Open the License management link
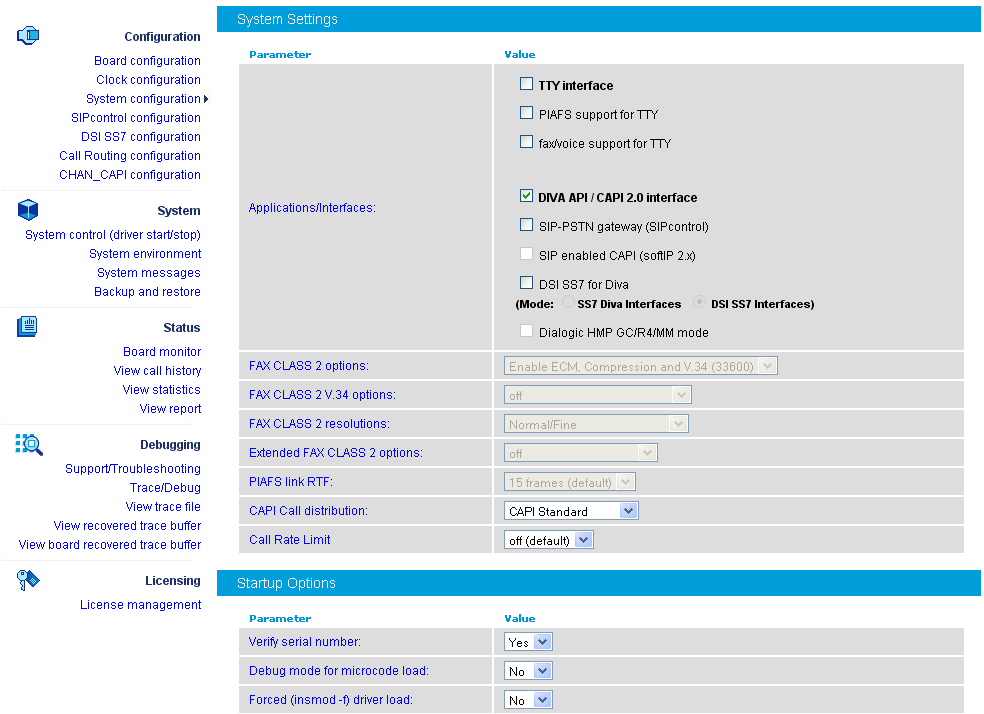Image resolution: width=984 pixels, height=714 pixels. point(140,605)
